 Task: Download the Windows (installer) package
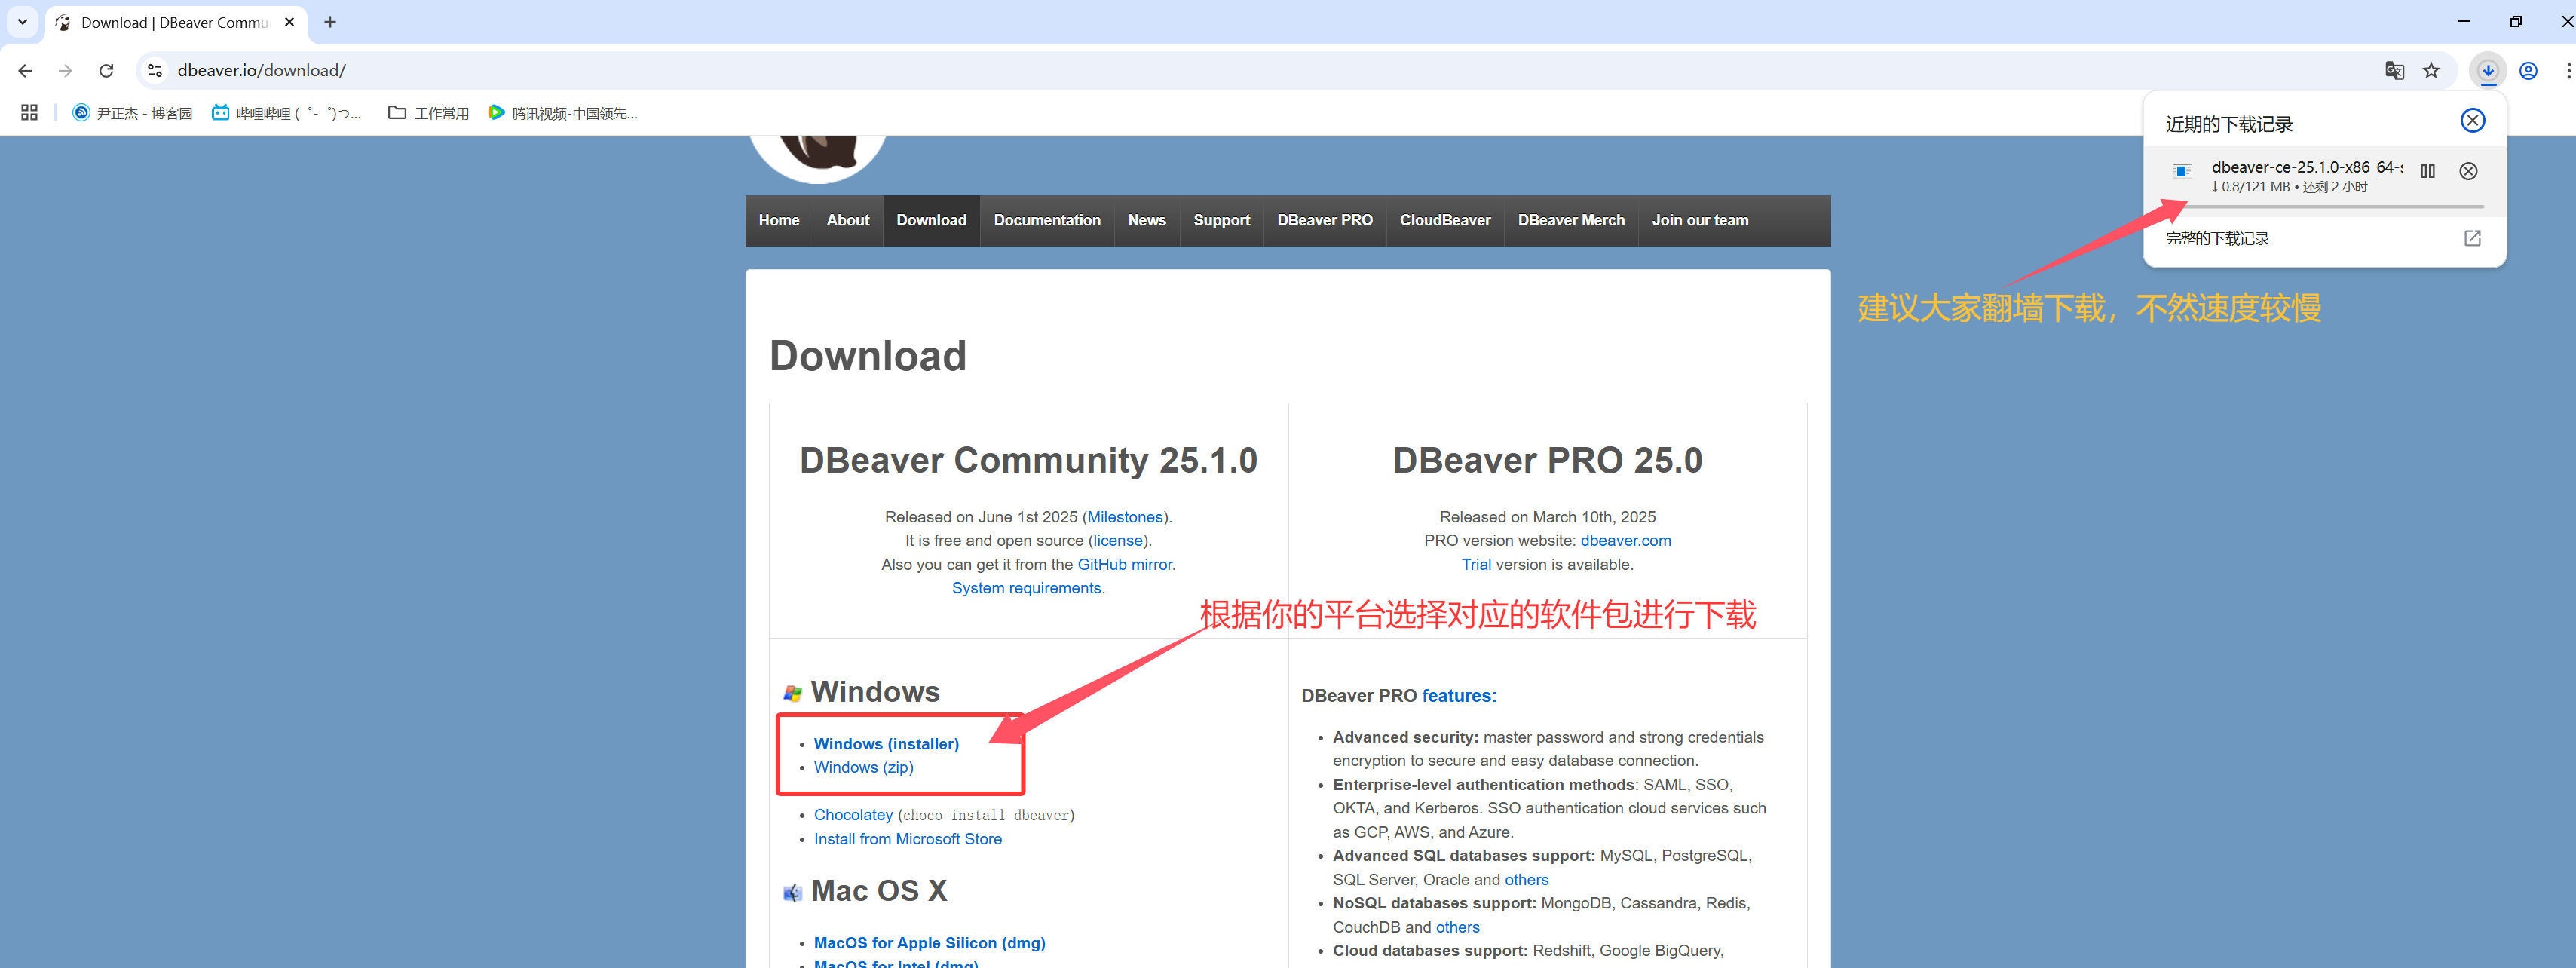(x=885, y=743)
